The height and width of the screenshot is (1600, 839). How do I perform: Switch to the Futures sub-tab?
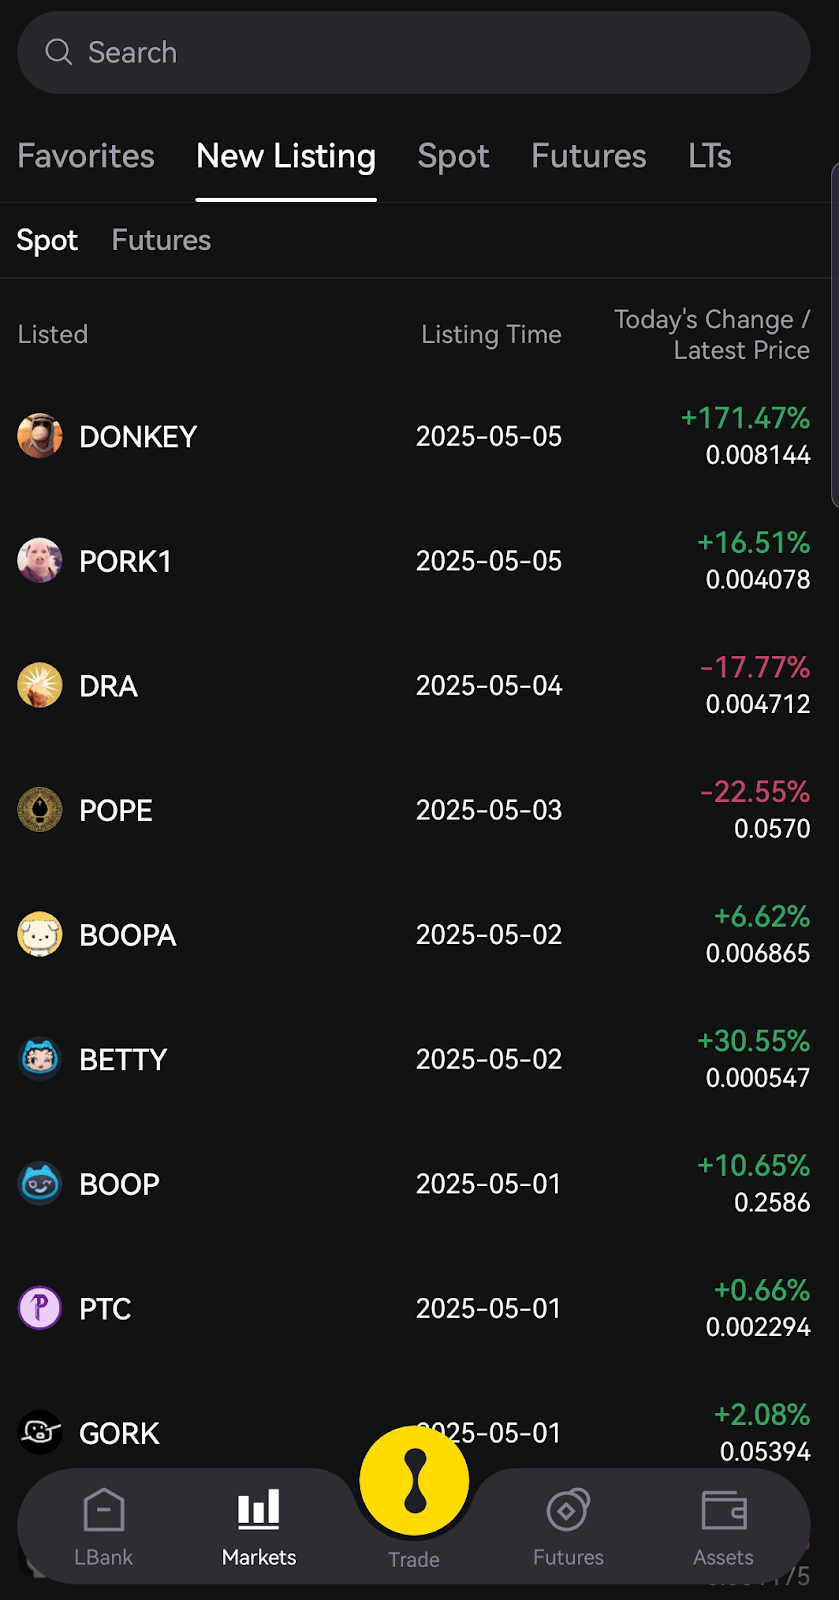coord(161,240)
